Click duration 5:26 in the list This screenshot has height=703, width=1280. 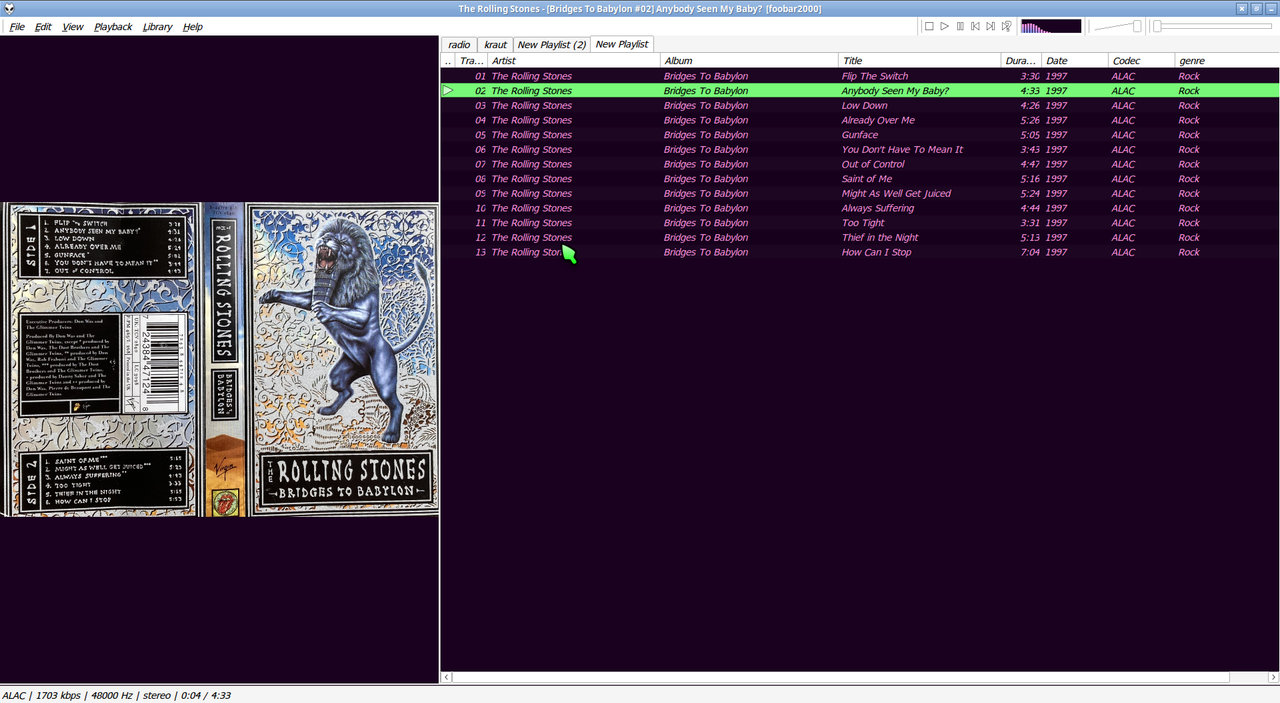click(1029, 120)
